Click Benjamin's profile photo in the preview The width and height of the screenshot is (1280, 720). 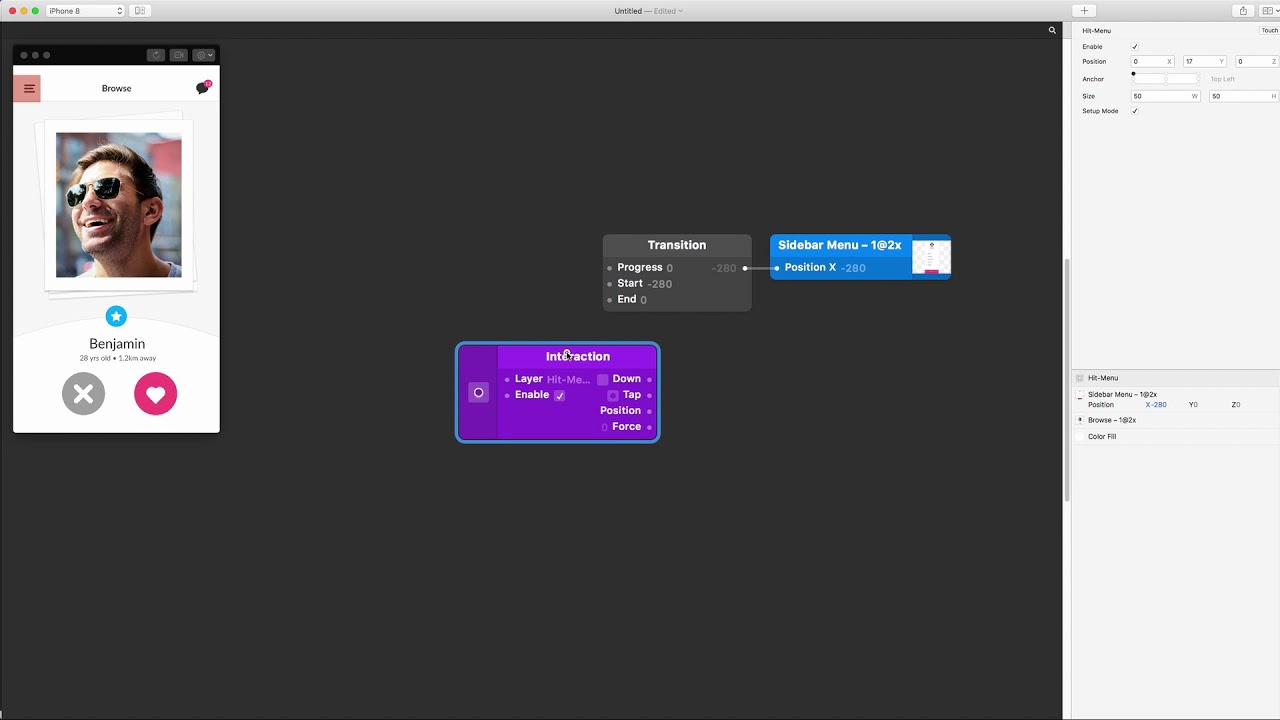[x=119, y=205]
